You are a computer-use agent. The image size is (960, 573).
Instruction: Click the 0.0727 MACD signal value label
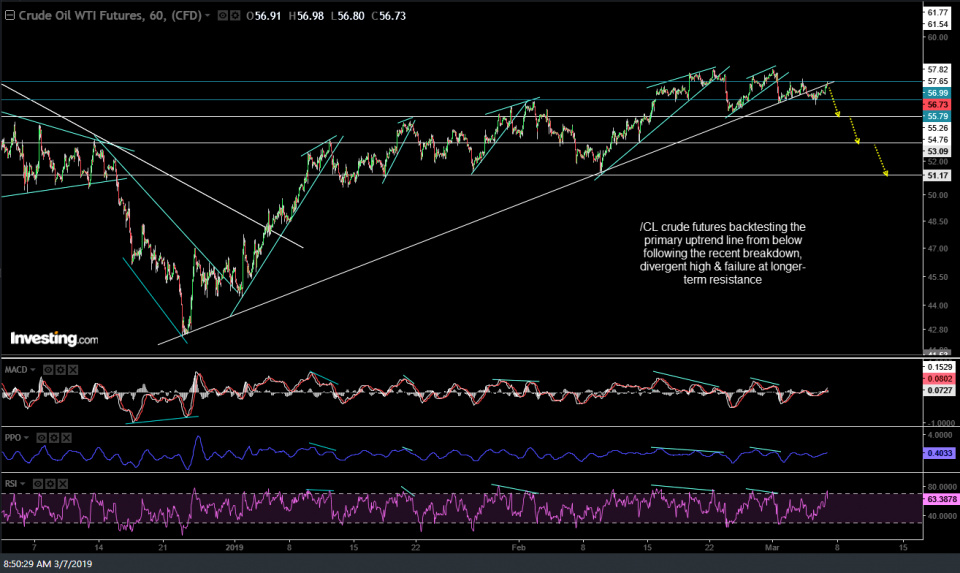coord(939,390)
